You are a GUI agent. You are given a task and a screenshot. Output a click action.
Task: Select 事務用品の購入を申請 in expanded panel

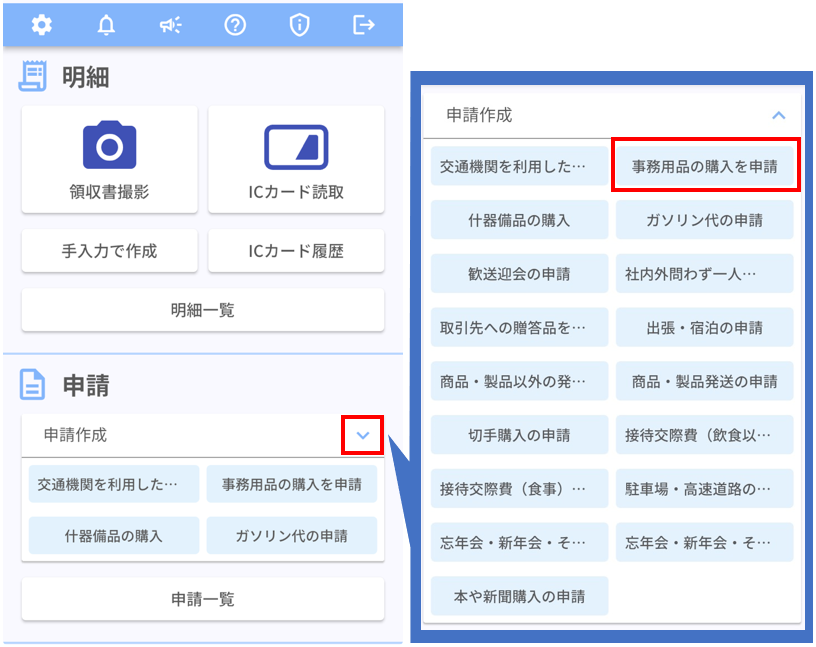(x=704, y=166)
